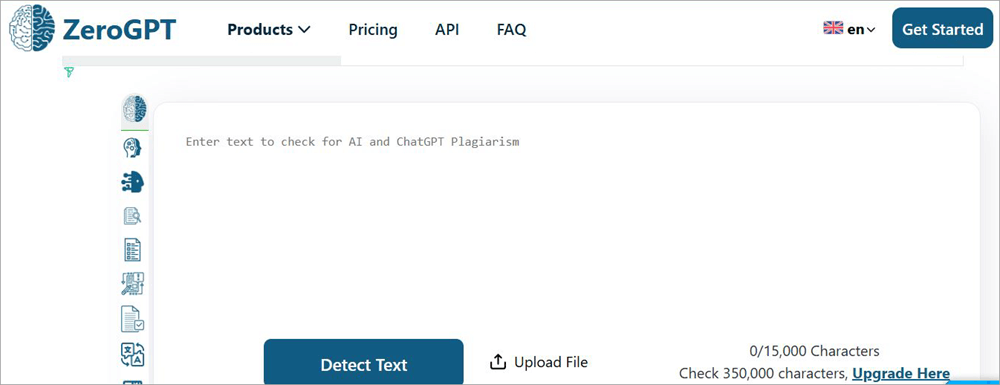Click the UK flag language icon

point(834,28)
